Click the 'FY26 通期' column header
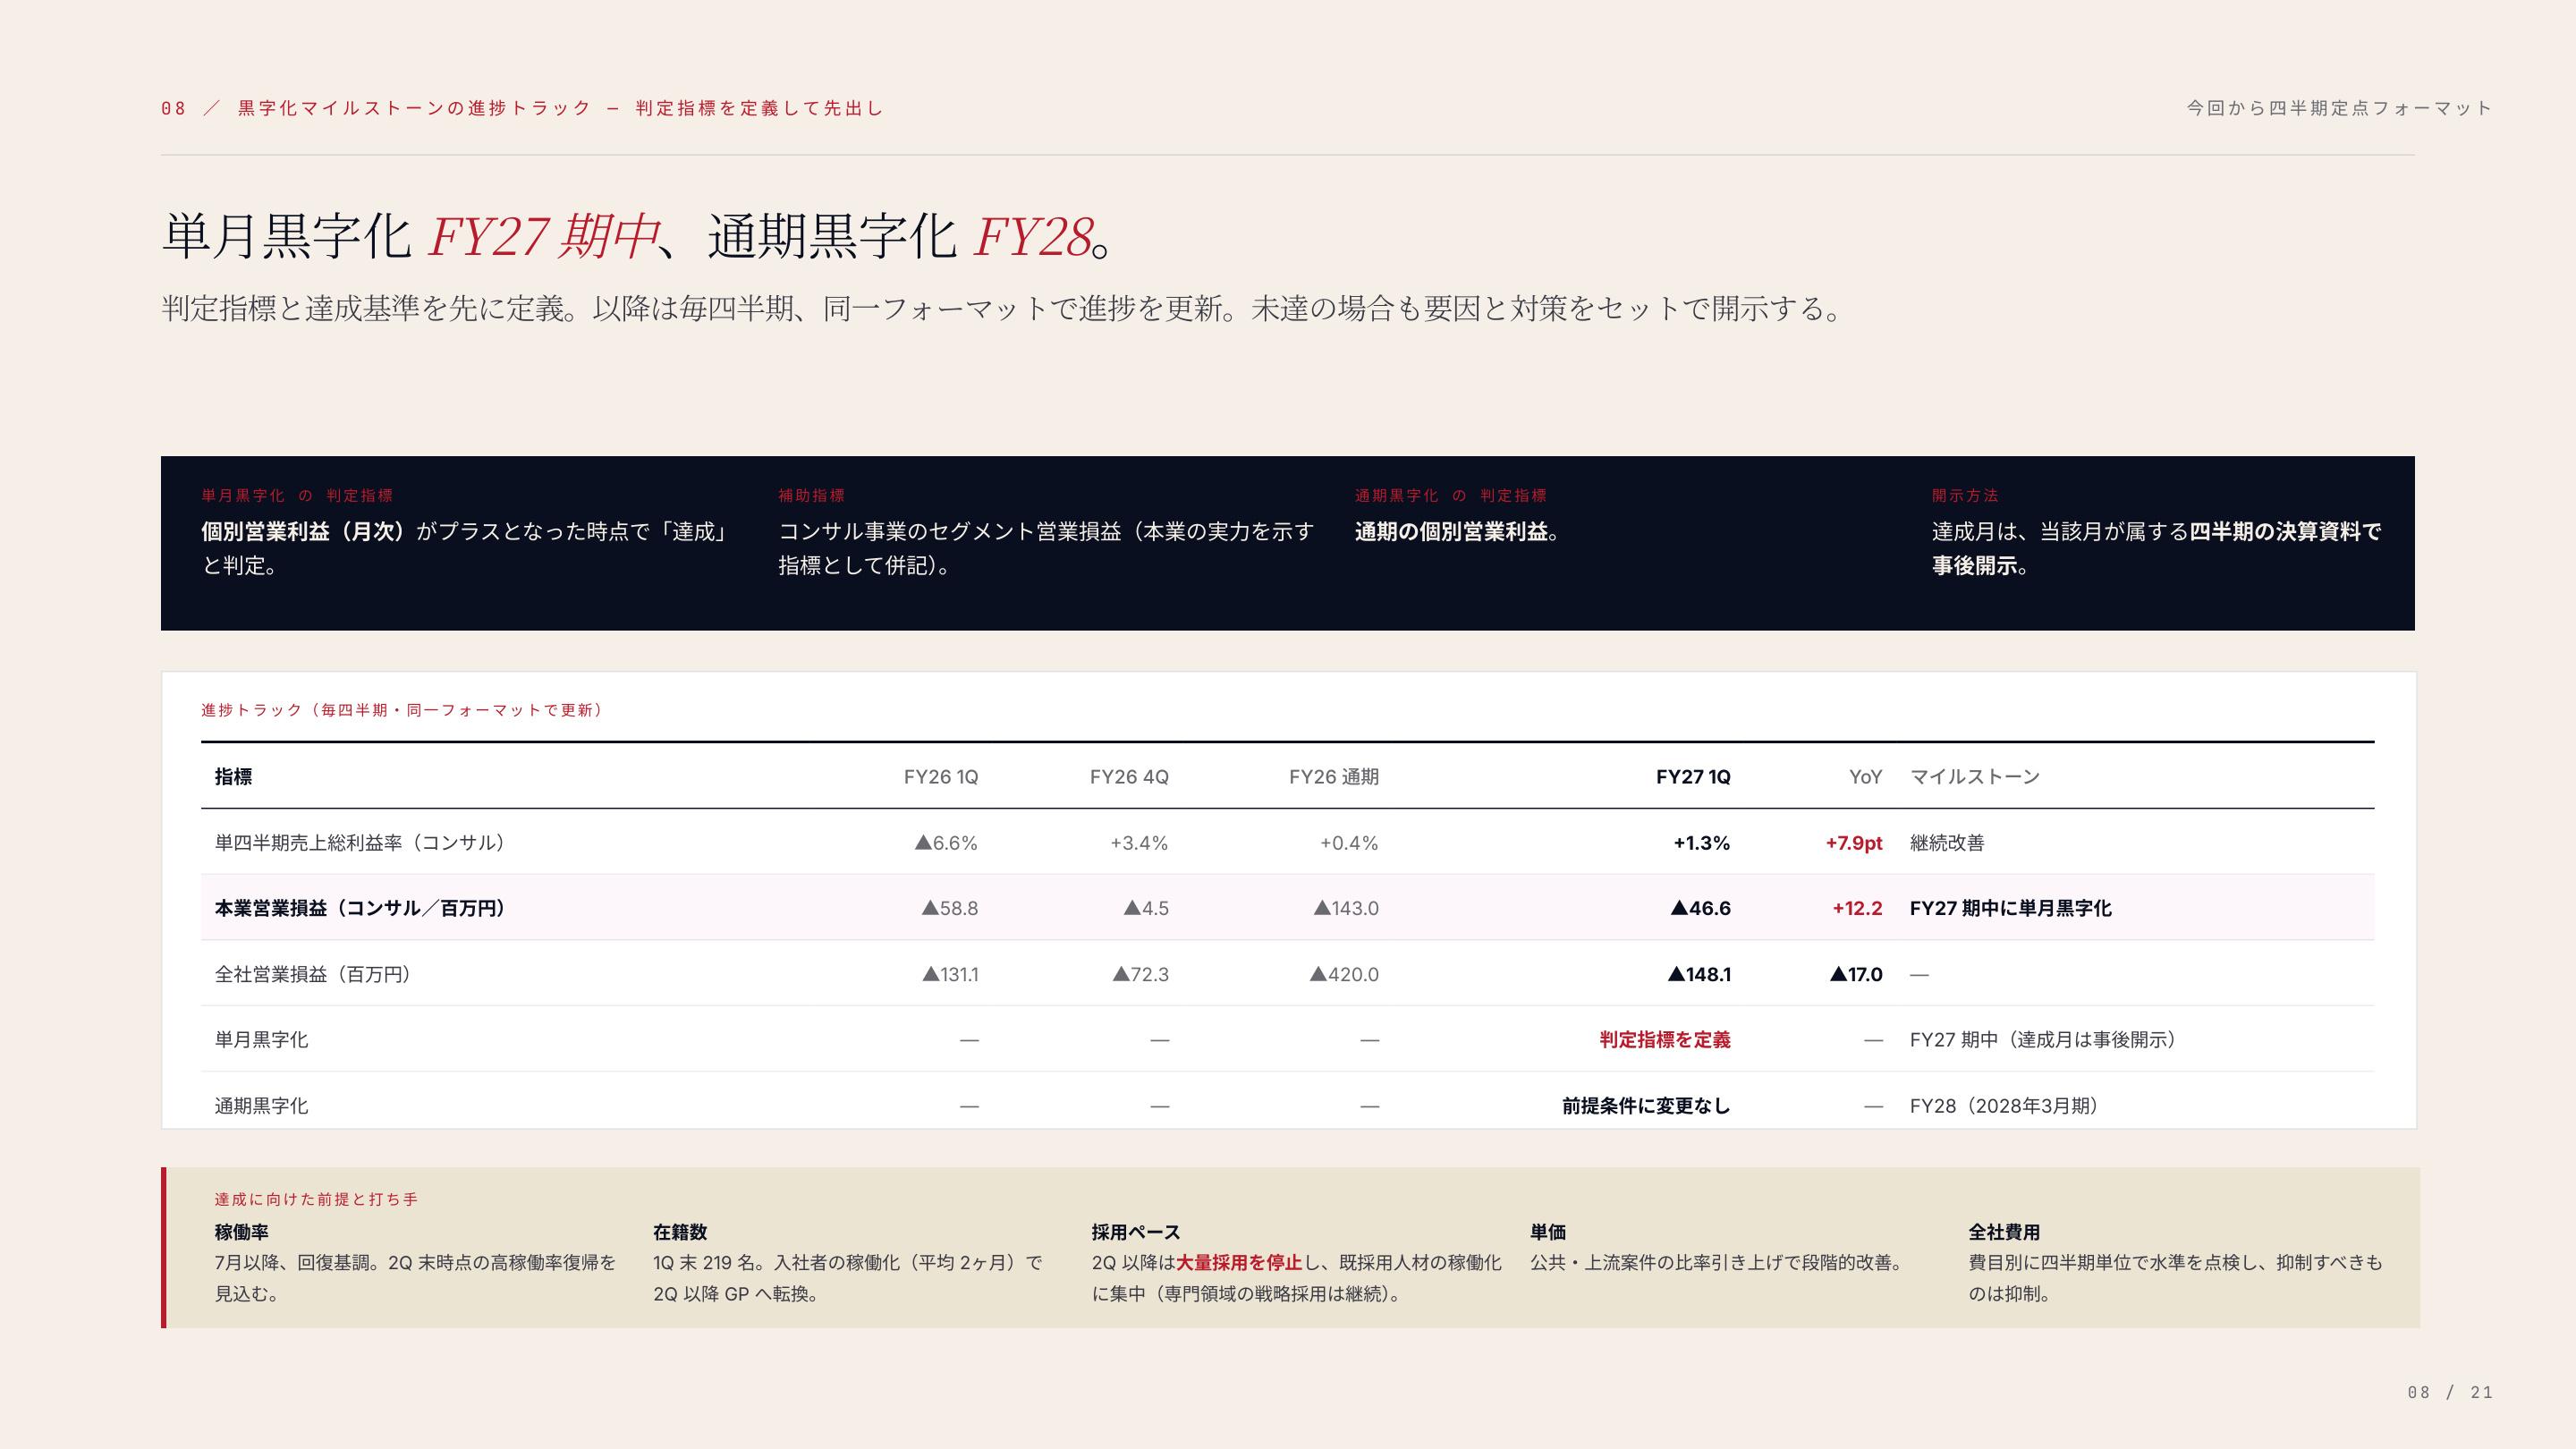Viewport: 2576px width, 1449px height. (1334, 777)
